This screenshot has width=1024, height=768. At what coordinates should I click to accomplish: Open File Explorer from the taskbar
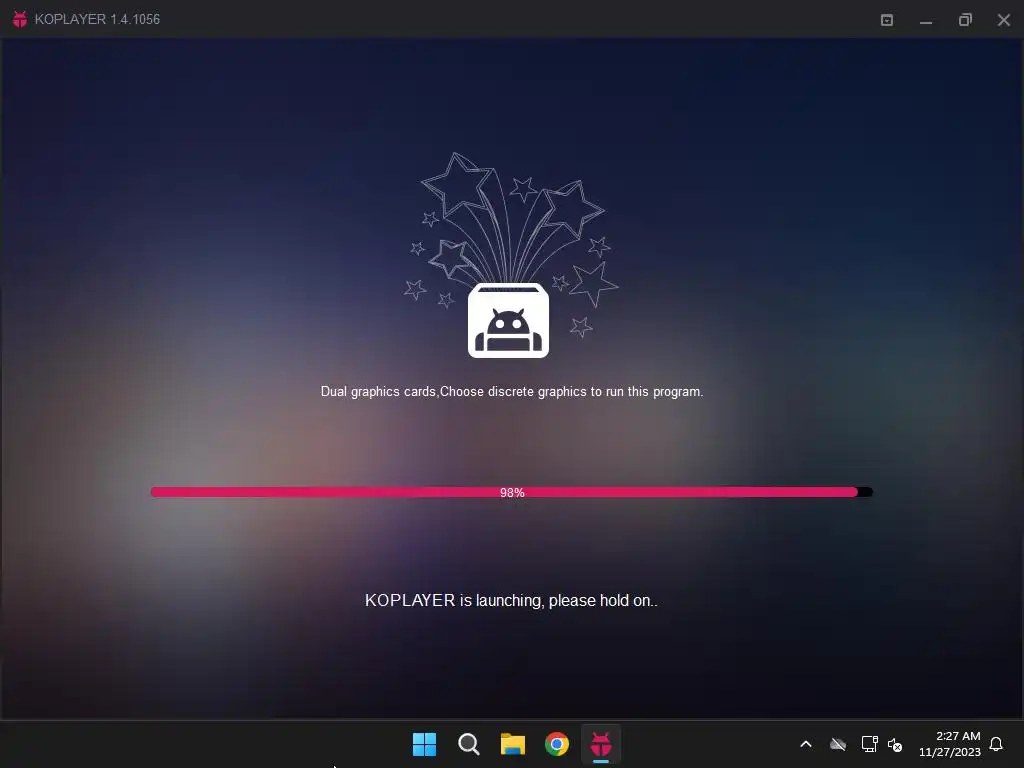(x=513, y=744)
